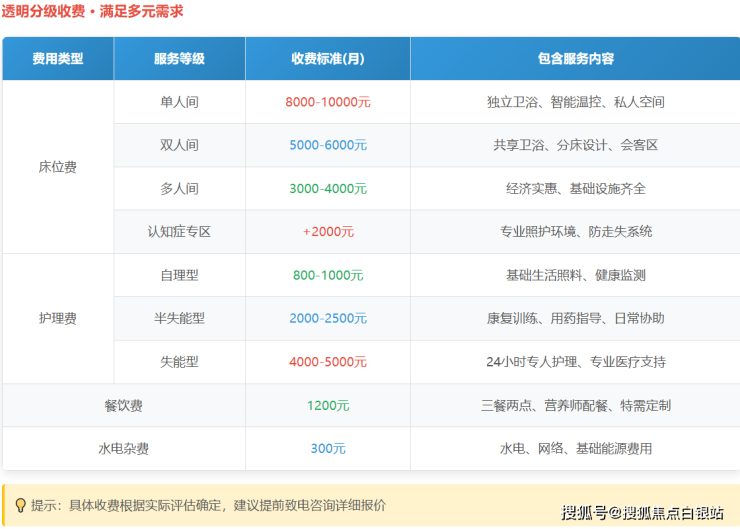740x529 pixels.
Task: Click the 服务等级 column header
Action: click(x=179, y=59)
